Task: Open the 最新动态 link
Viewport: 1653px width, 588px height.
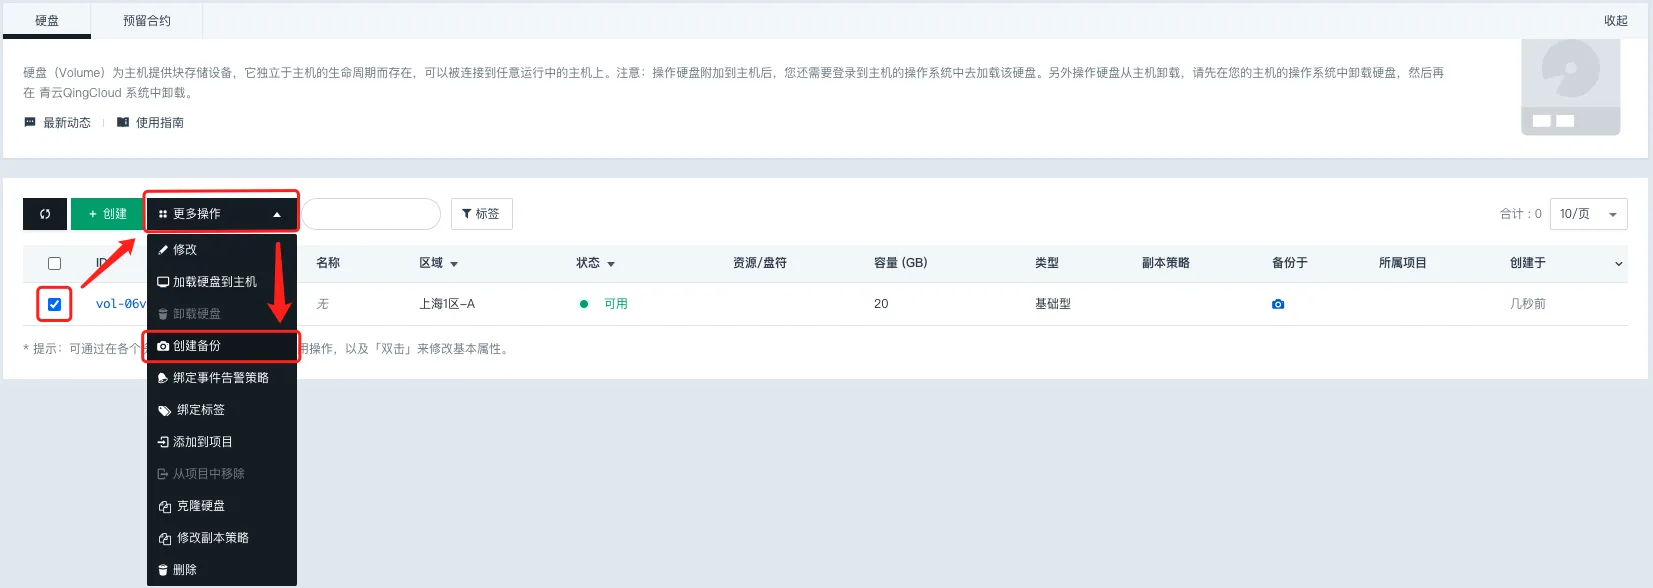Action: [67, 123]
